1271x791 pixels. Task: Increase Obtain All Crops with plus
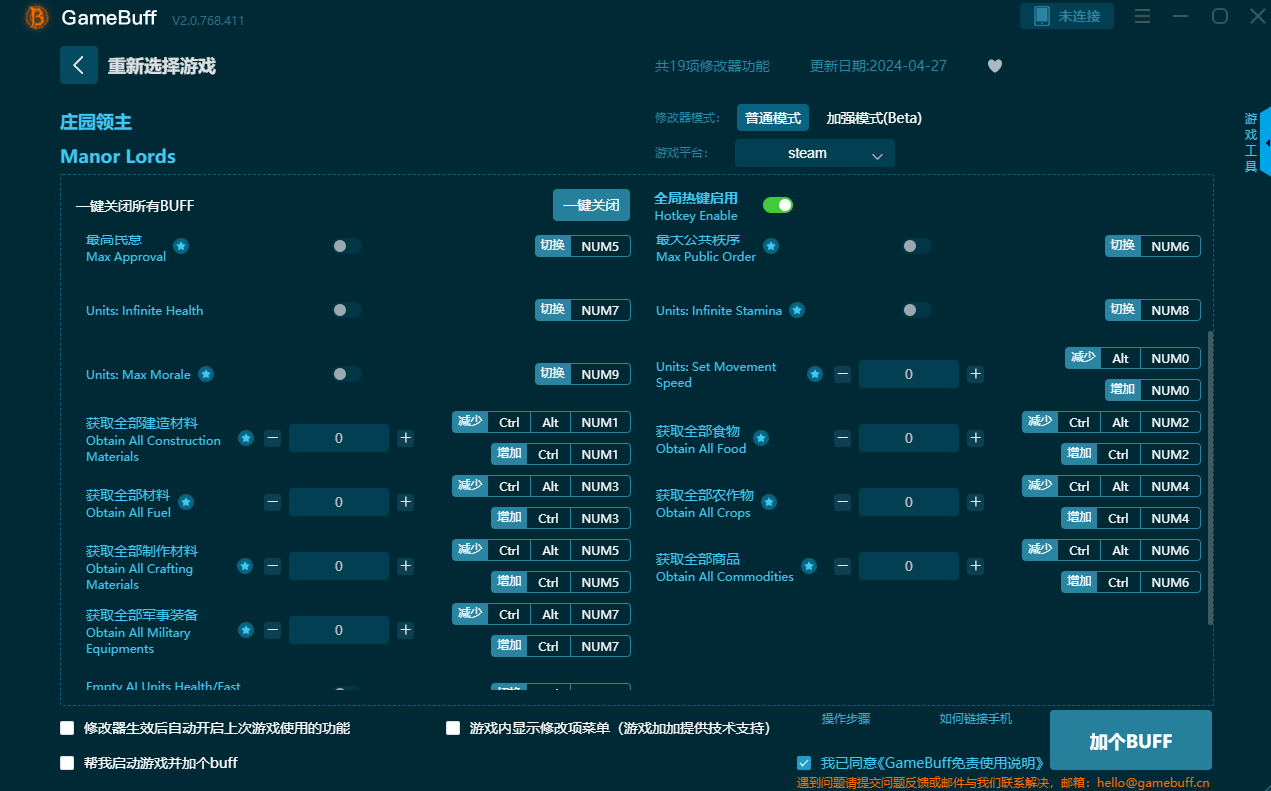[x=975, y=502]
